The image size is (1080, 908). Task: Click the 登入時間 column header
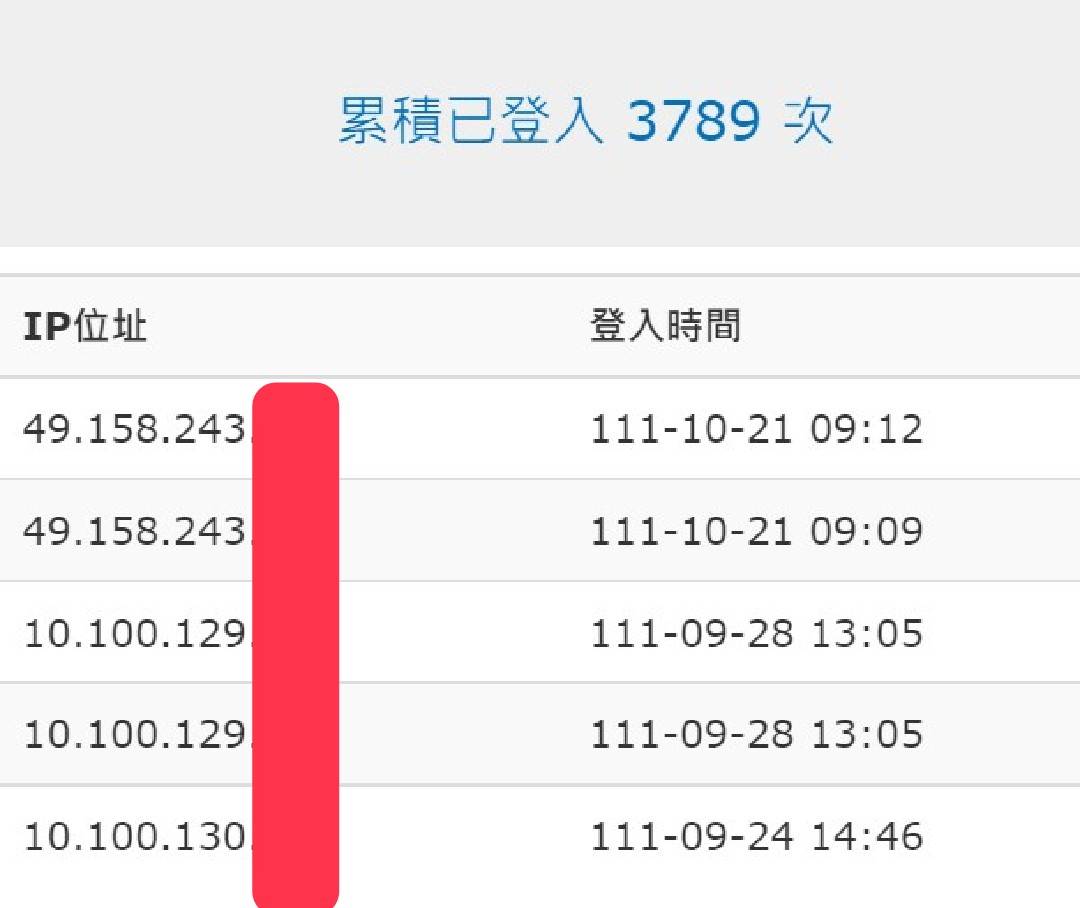pyautogui.click(x=665, y=326)
